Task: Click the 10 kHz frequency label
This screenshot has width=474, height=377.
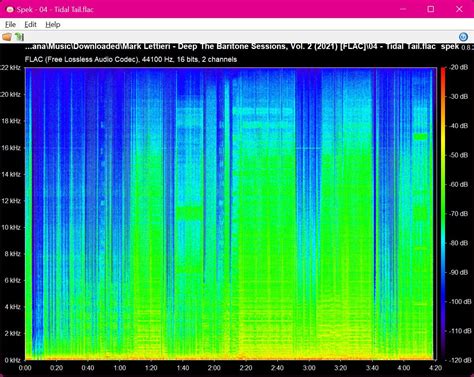Action: [11, 227]
